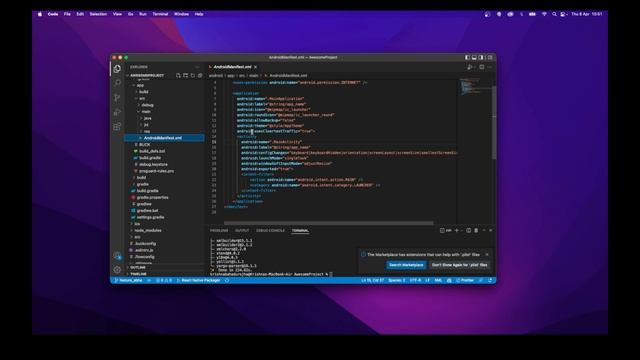This screenshot has width=640, height=360.
Task: Refresh the Explorer file tree
Action: tap(193, 76)
